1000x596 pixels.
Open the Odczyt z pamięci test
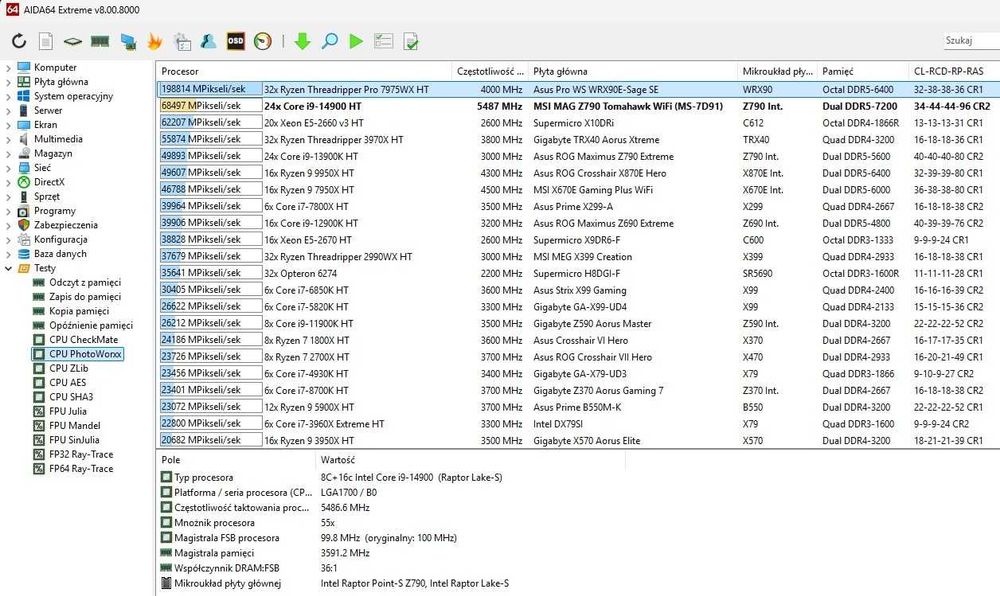click(x=85, y=282)
